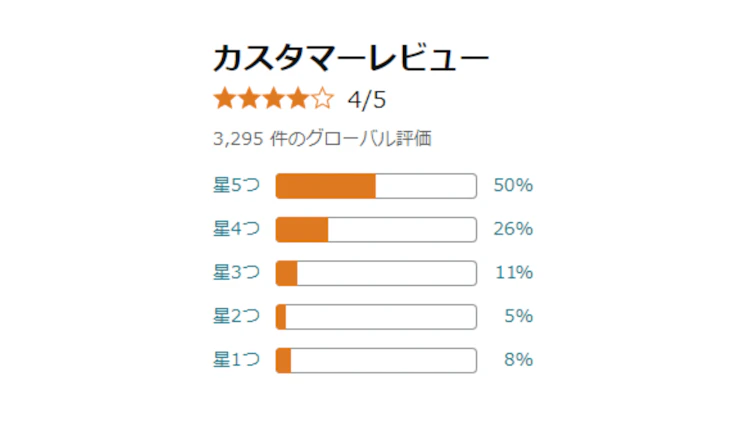Image resolution: width=750 pixels, height=422 pixels.
Task: Open the 星4つ reviews link
Action: 236,229
